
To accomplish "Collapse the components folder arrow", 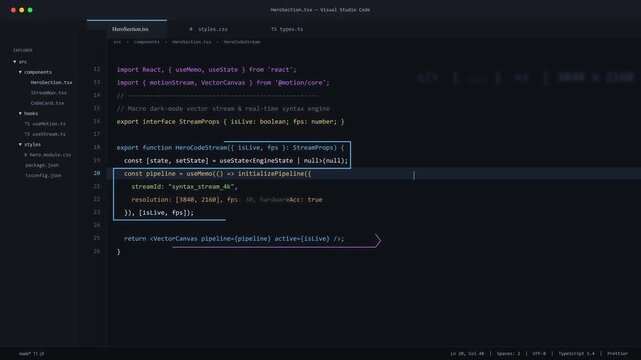I will click(x=20, y=72).
